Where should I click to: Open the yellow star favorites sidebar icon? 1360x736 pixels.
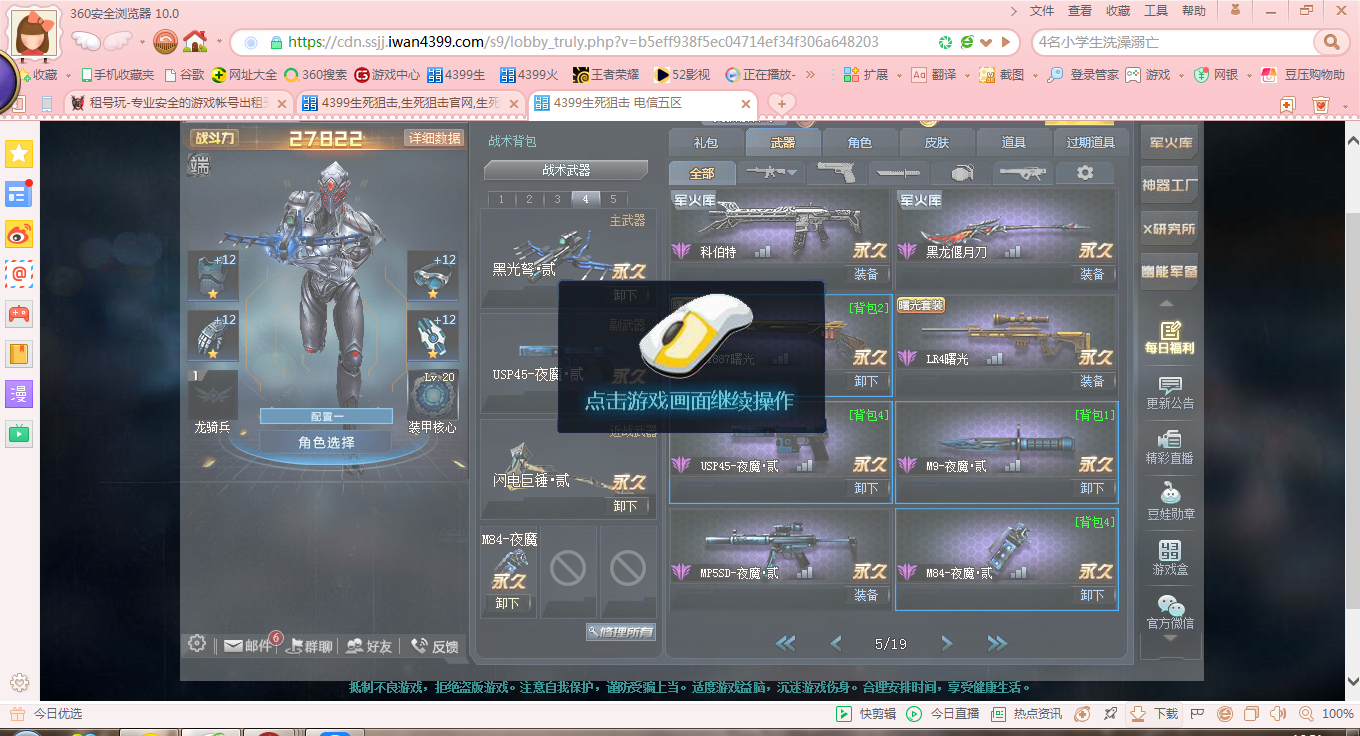click(x=19, y=153)
